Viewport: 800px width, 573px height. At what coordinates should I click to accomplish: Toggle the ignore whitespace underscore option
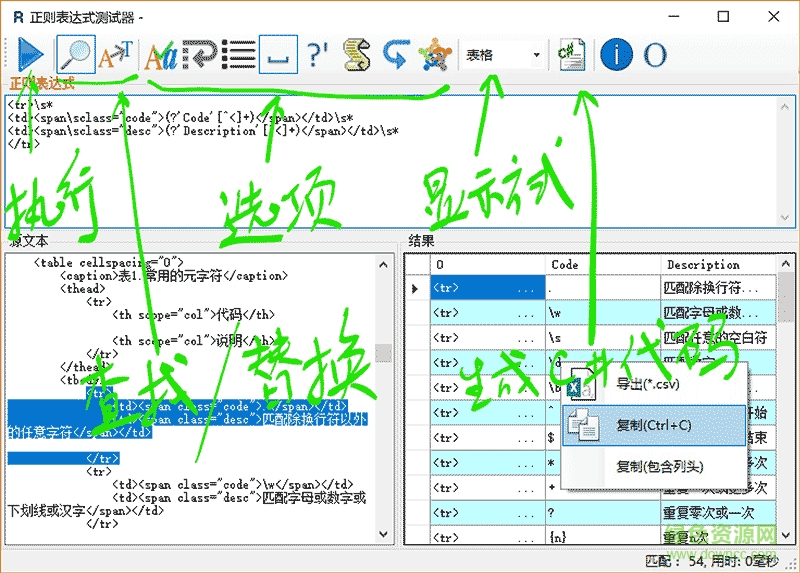pos(278,54)
